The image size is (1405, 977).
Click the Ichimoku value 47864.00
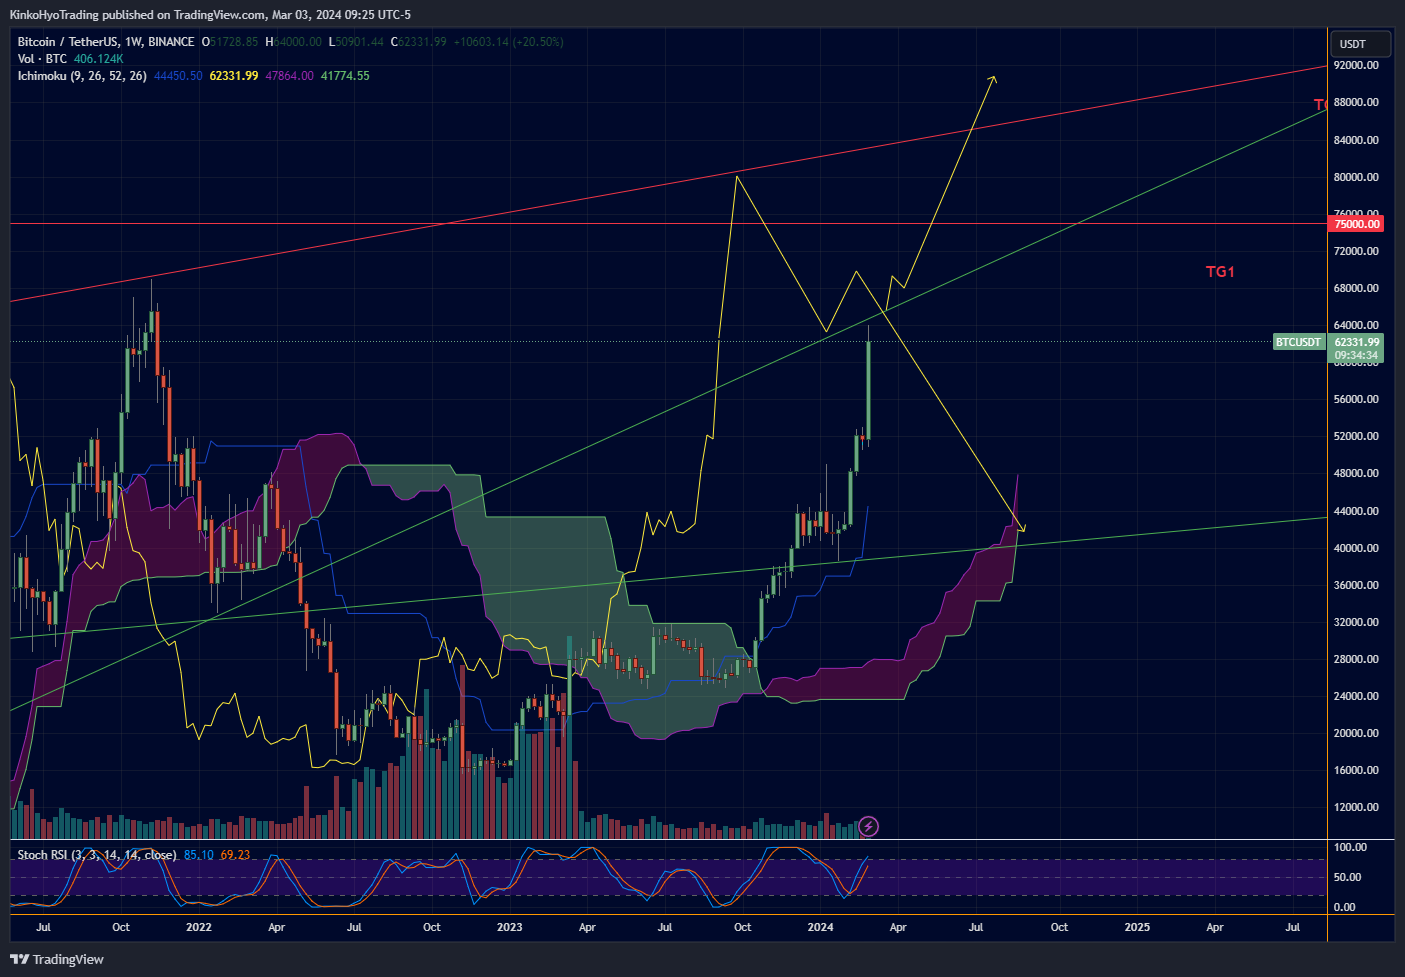click(290, 76)
